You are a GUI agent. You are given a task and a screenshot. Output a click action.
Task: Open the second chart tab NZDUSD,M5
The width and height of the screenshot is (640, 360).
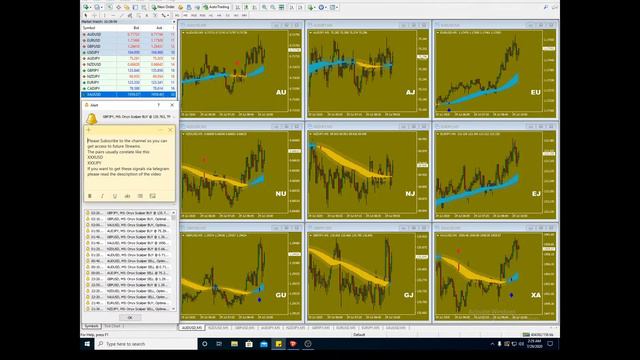(218, 328)
